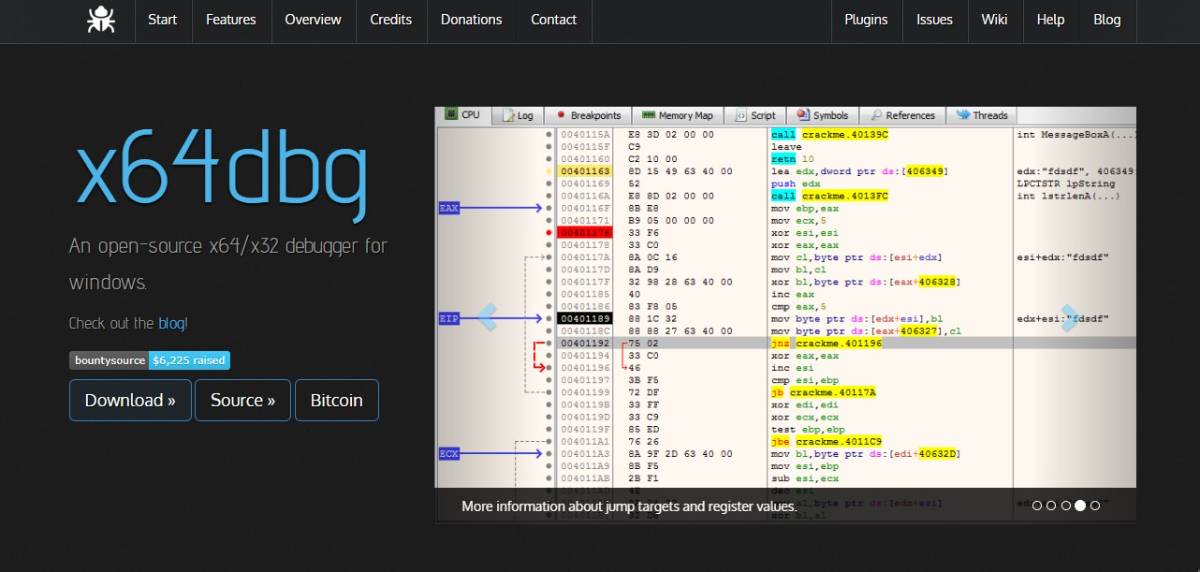Select the first carousel indicator dot

pos(1037,506)
